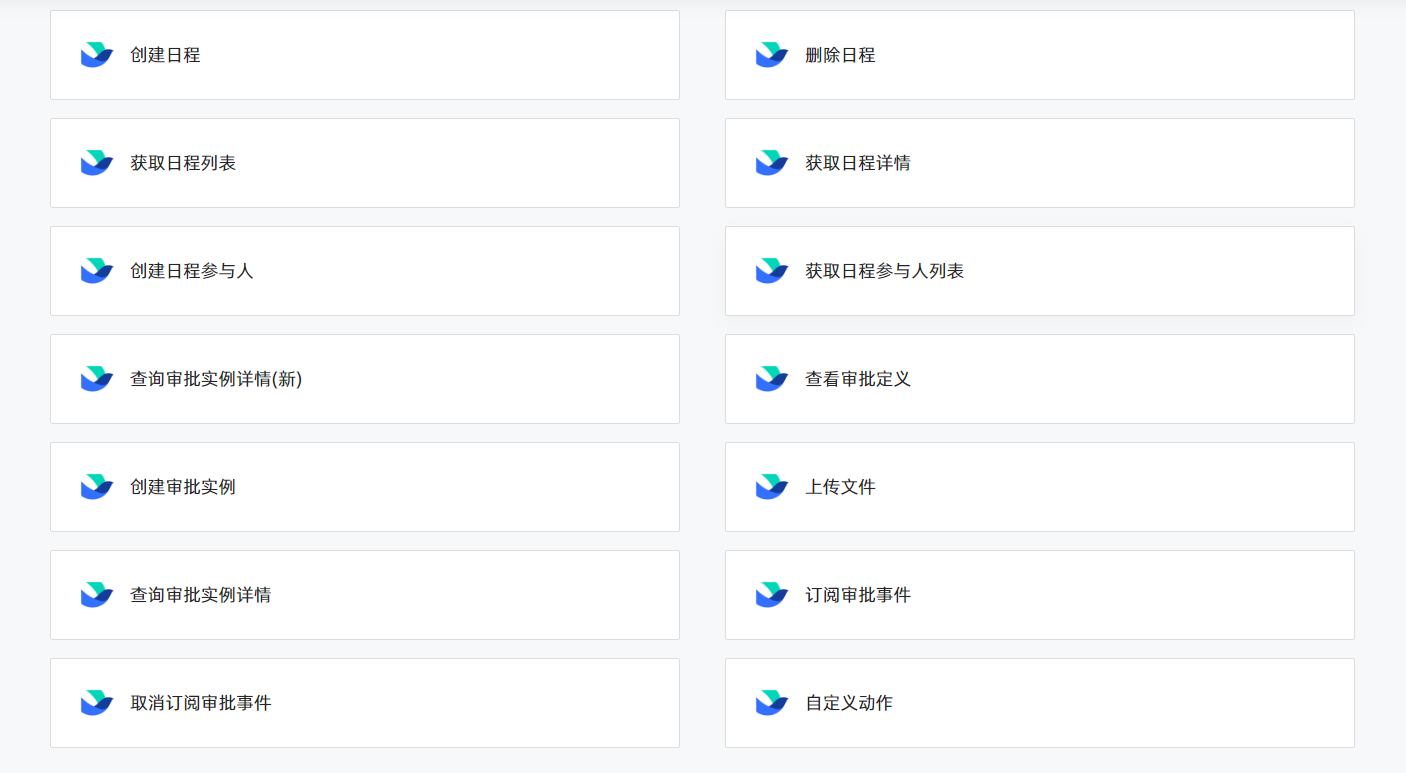Click the Feishu icon beside 删除日程
The height and width of the screenshot is (773, 1406).
point(772,55)
